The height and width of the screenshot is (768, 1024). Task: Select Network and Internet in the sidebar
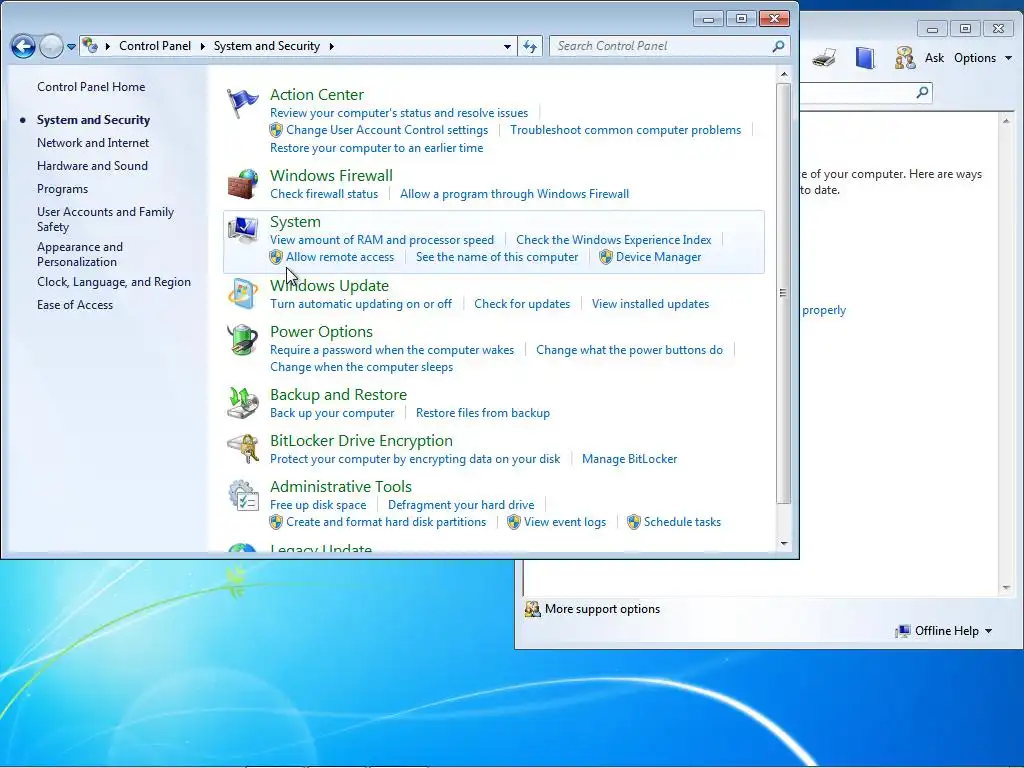click(93, 143)
